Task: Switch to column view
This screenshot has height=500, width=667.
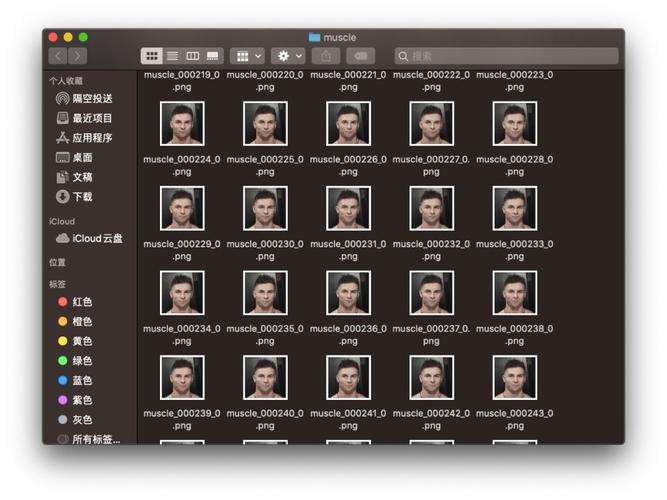Action: 193,56
